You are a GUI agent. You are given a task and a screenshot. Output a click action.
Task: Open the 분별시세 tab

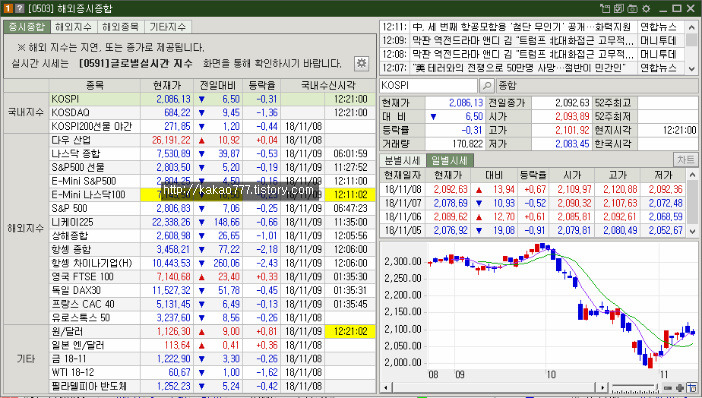pos(402,160)
